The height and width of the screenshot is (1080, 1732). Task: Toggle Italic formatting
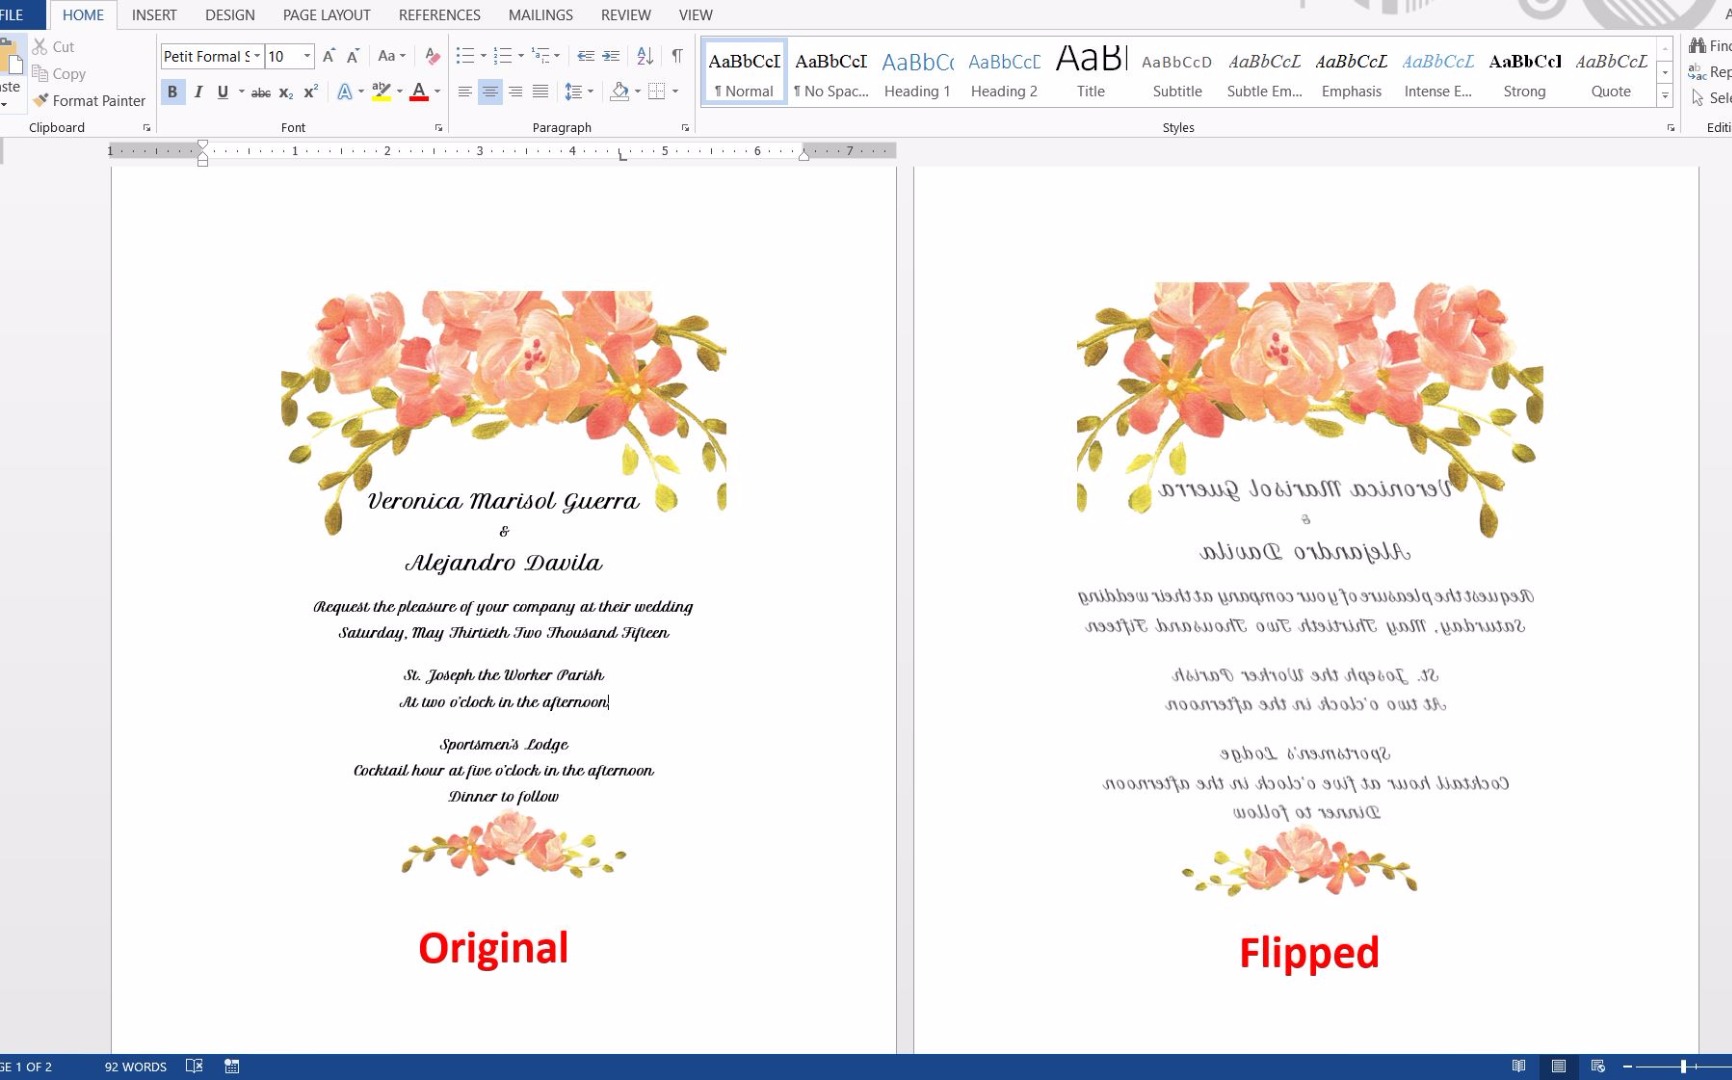pos(198,92)
